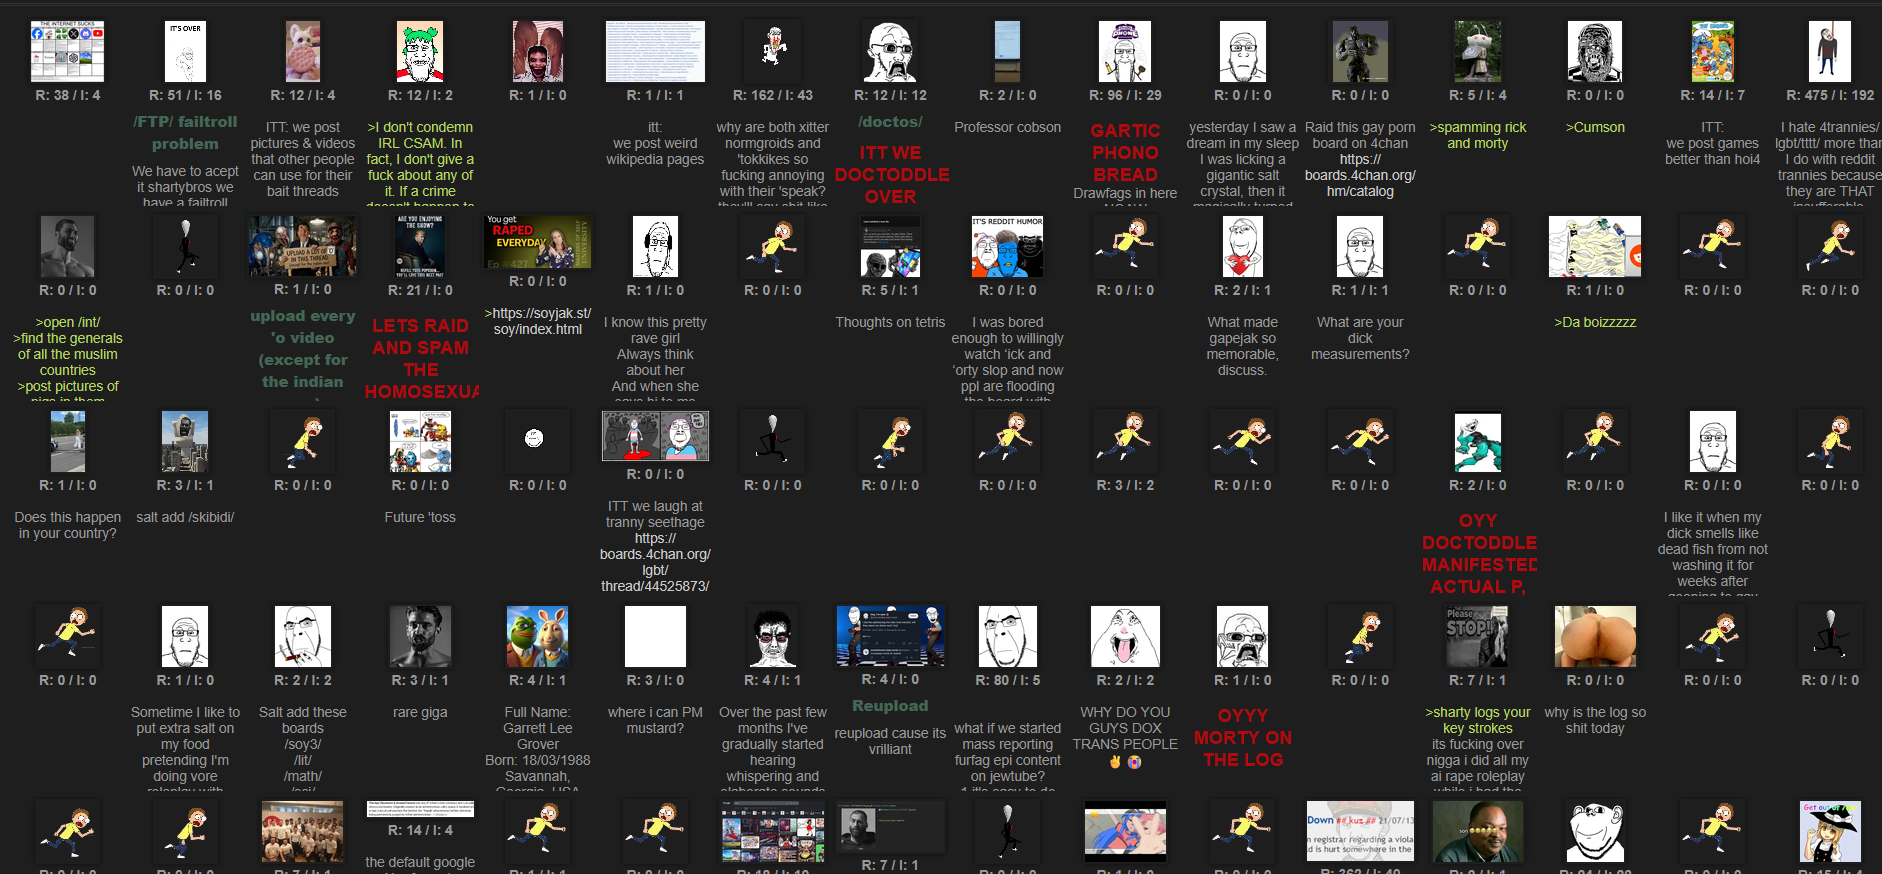Open the ">spamming rick and morty" thread thumbnail
The height and width of the screenshot is (874, 1882).
click(1478, 51)
